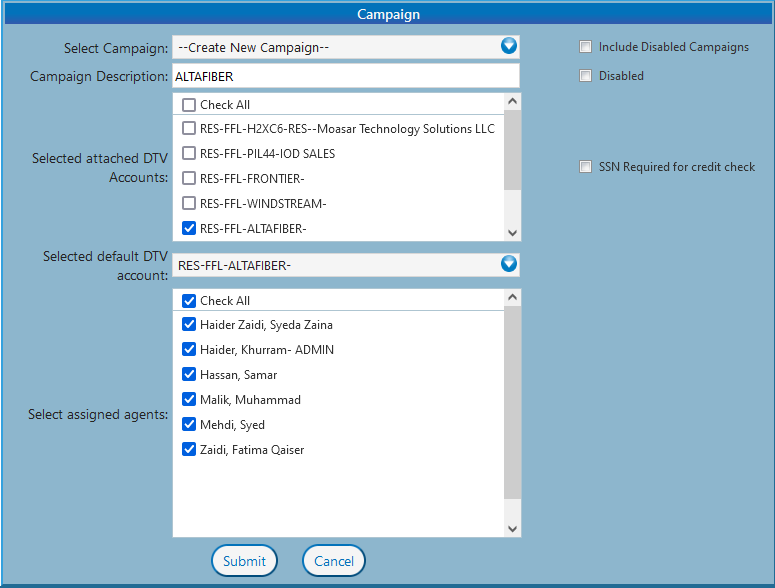Uncheck agent Hassan, Samar
This screenshot has width=775, height=588.
coord(189,375)
